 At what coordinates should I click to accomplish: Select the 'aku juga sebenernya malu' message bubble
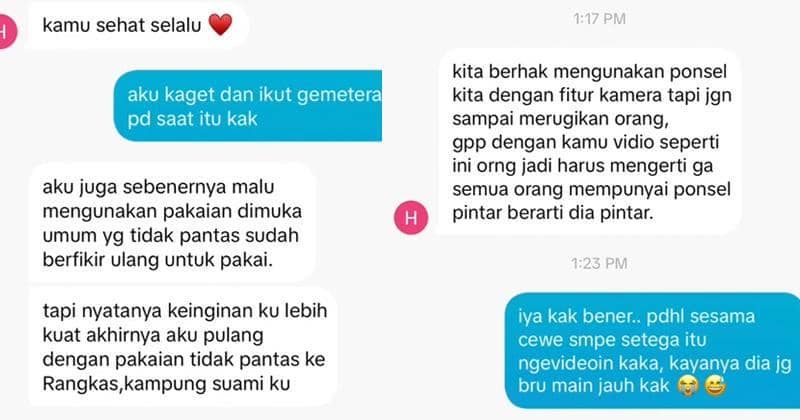tap(172, 223)
